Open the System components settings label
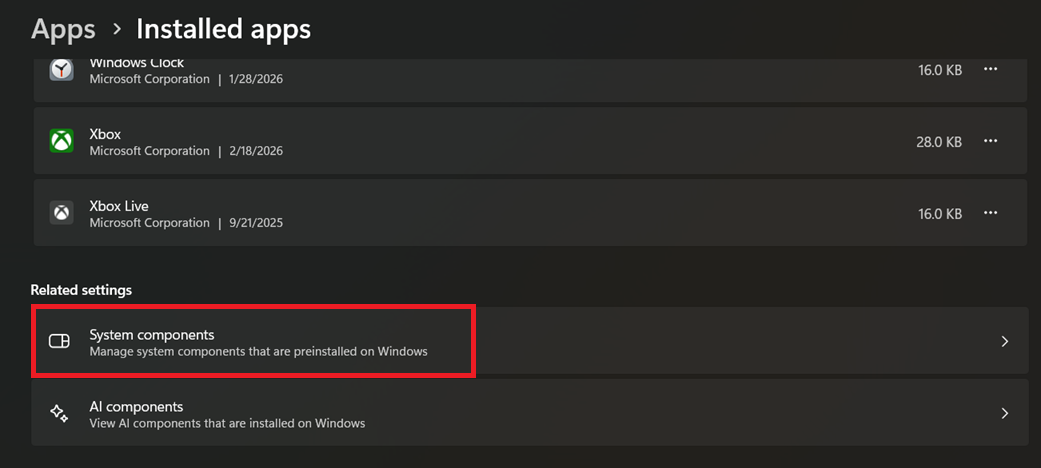This screenshot has height=468, width=1041. point(152,334)
